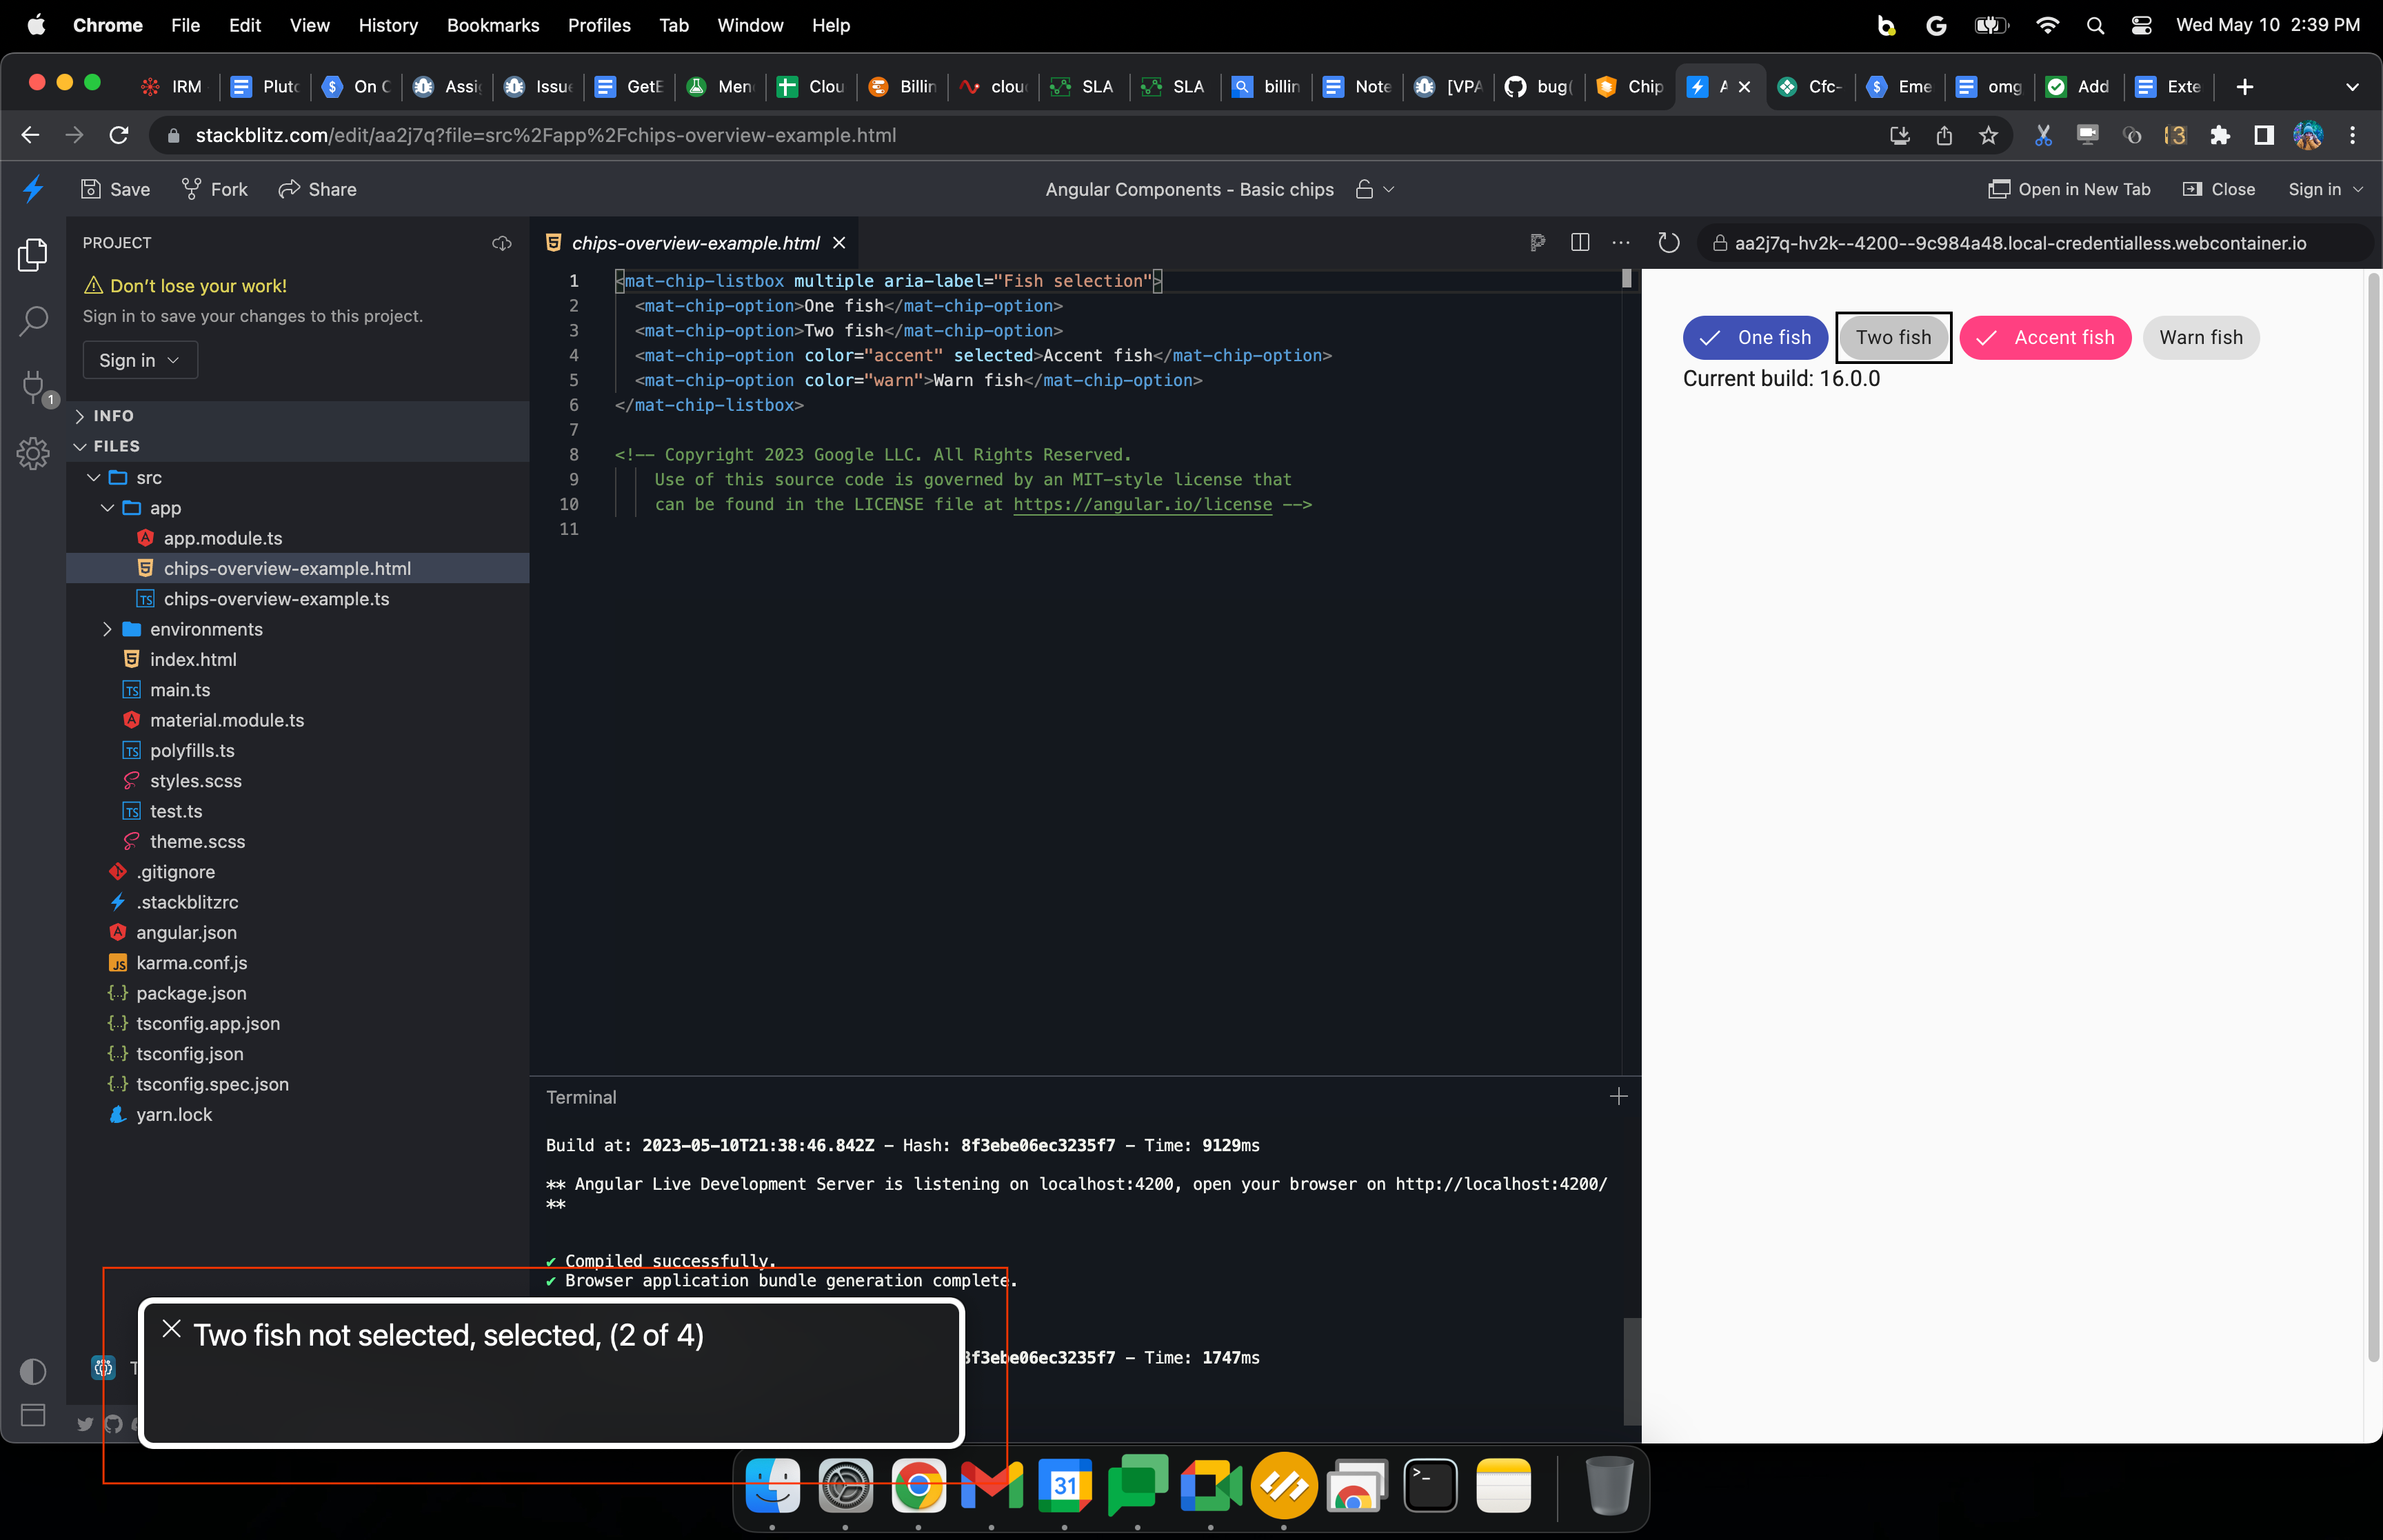Fork the project
Image resolution: width=2383 pixels, height=1540 pixels.
[x=214, y=189]
